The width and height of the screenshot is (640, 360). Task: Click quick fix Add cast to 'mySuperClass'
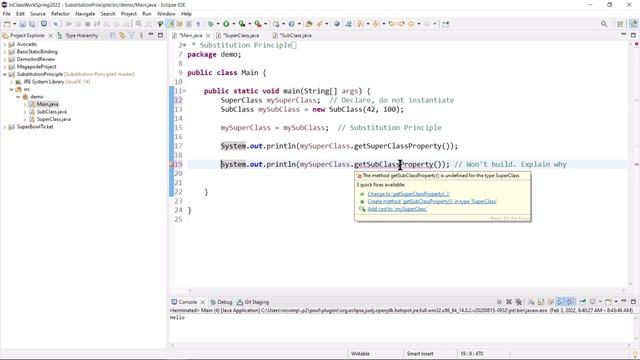click(x=397, y=209)
